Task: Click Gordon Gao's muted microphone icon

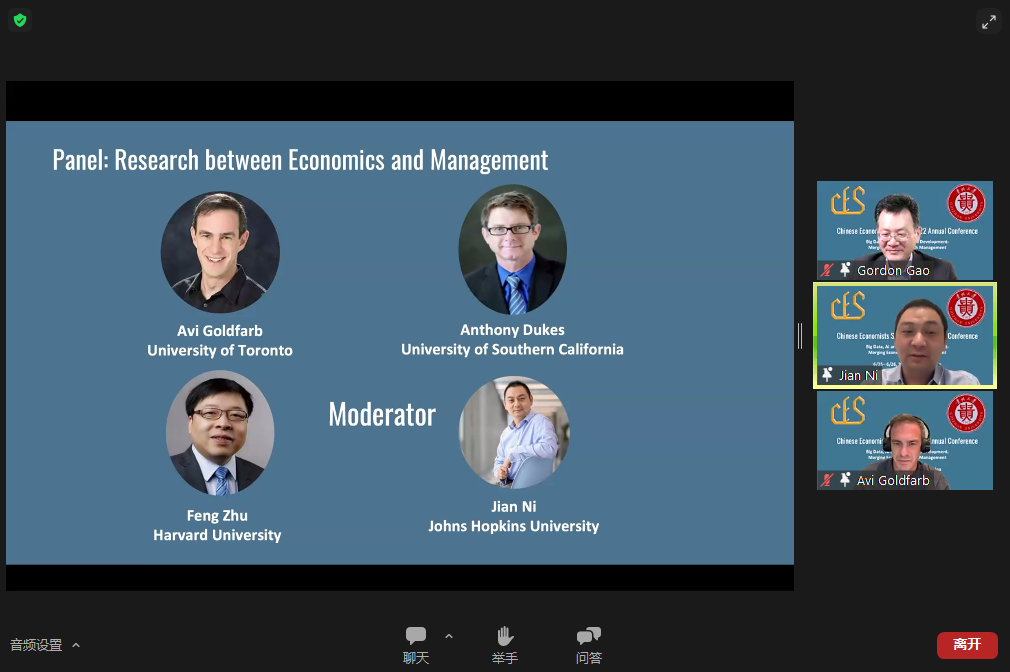Action: pos(827,270)
